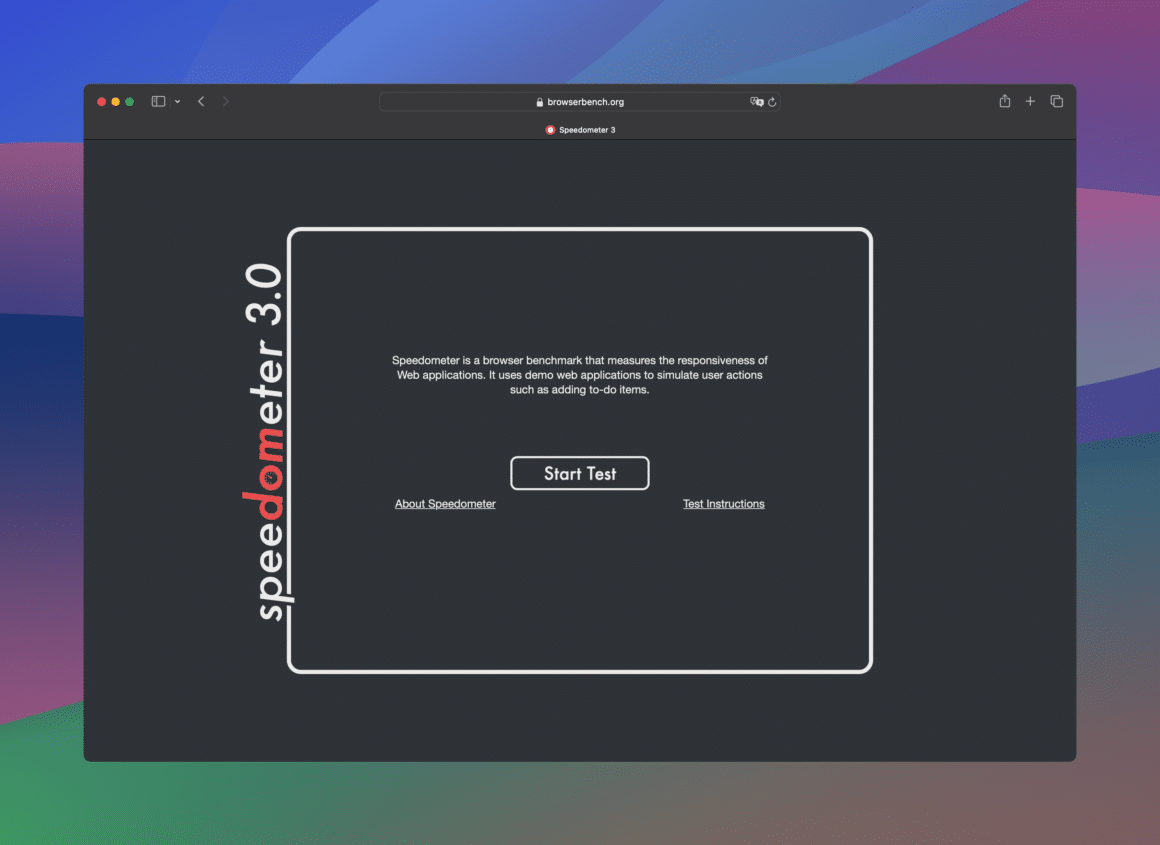Image resolution: width=1160 pixels, height=845 pixels.
Task: Expand the sidebar tab group dropdown chevron
Action: (x=178, y=102)
